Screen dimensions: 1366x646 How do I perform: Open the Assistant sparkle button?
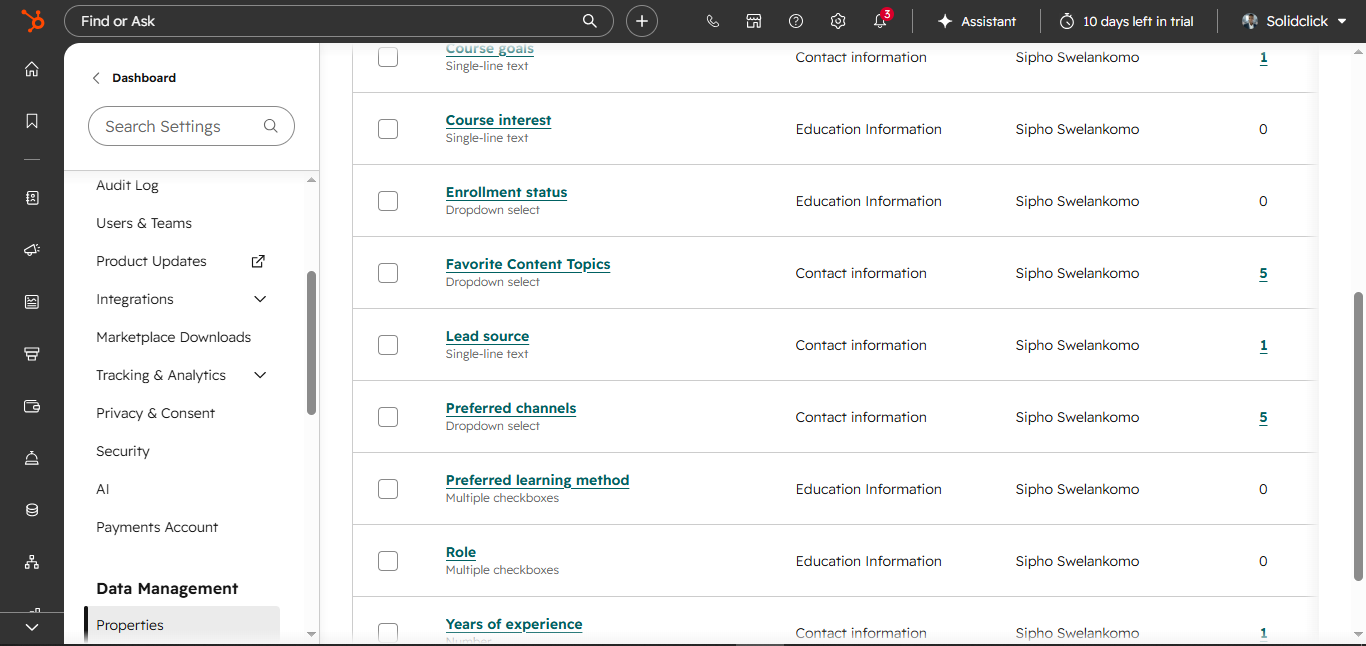[977, 21]
